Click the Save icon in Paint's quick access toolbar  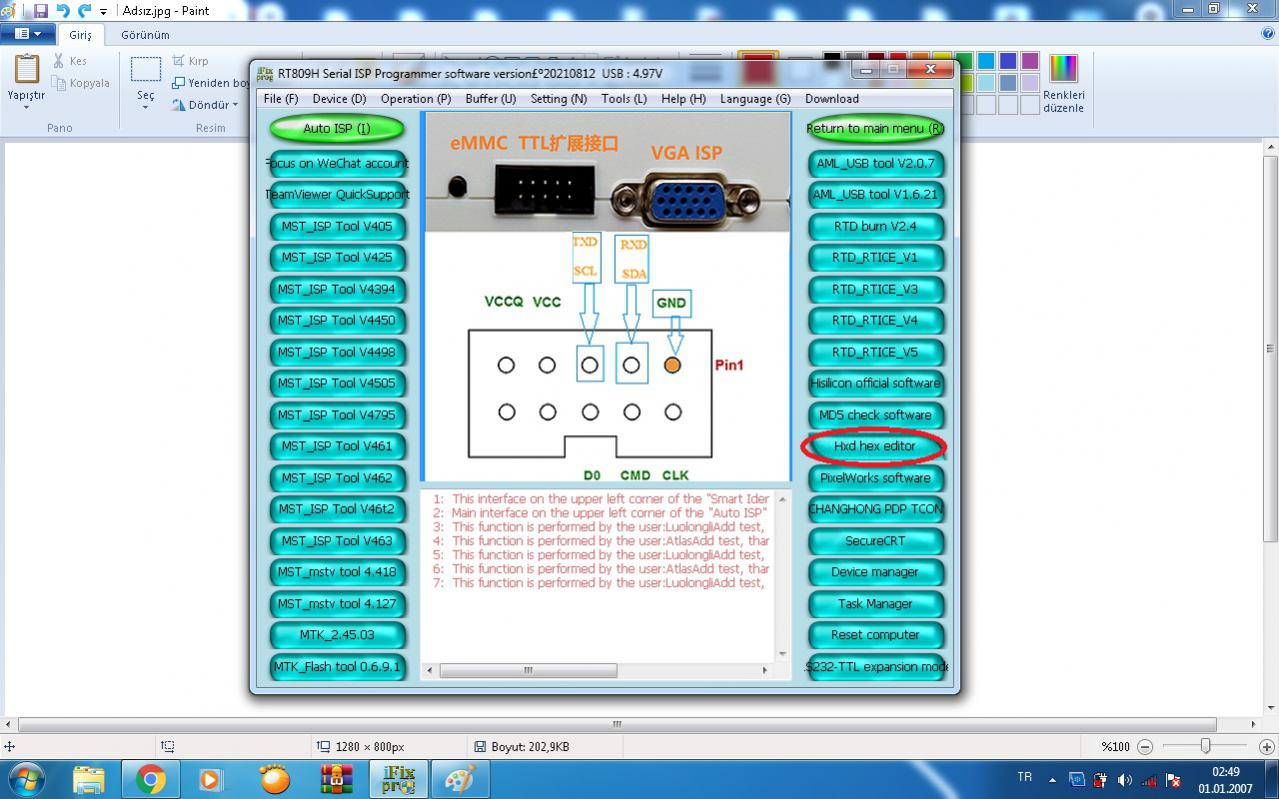point(41,11)
